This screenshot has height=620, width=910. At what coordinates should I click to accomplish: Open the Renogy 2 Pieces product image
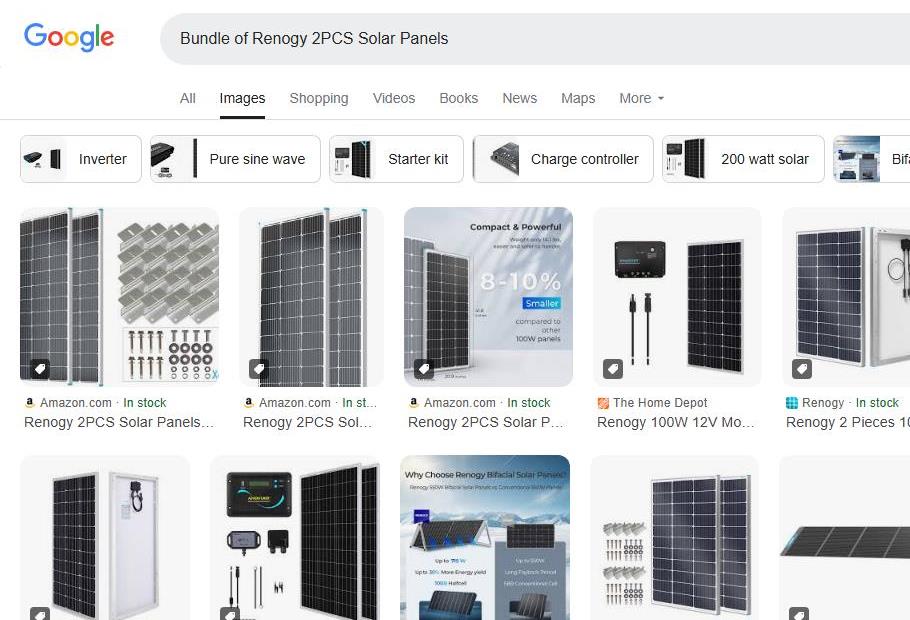pos(846,297)
